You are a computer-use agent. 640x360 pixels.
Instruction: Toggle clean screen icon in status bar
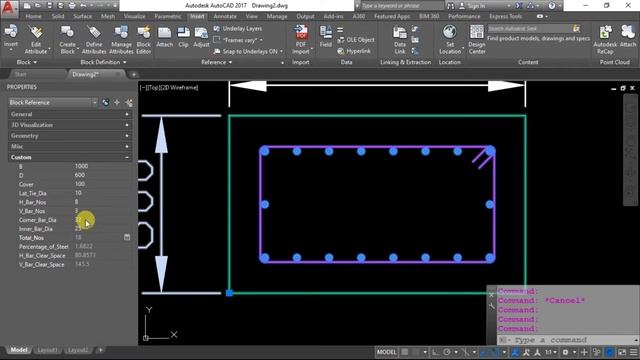click(622, 352)
